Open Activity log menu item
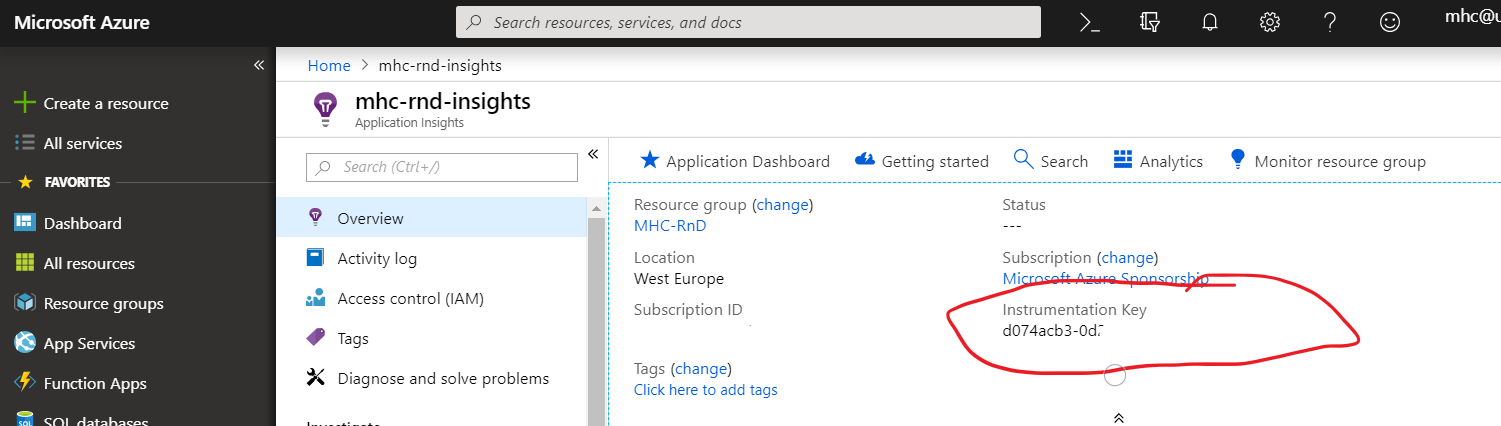 [432, 258]
